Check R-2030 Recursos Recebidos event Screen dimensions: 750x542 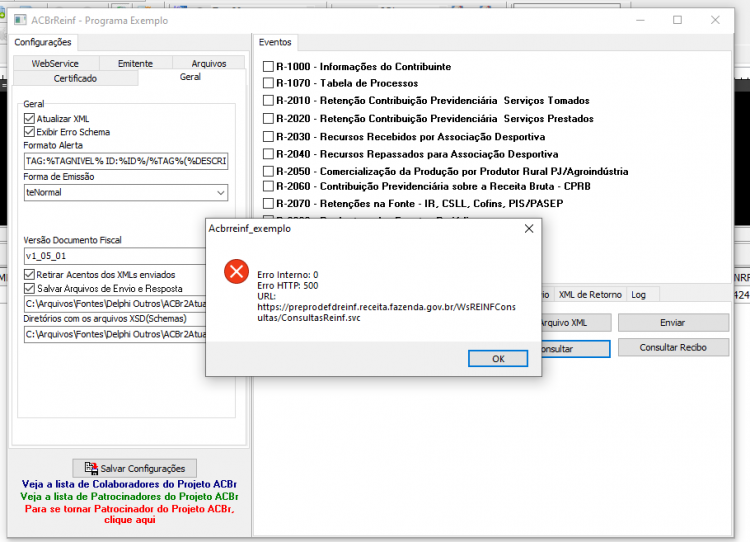(x=268, y=137)
